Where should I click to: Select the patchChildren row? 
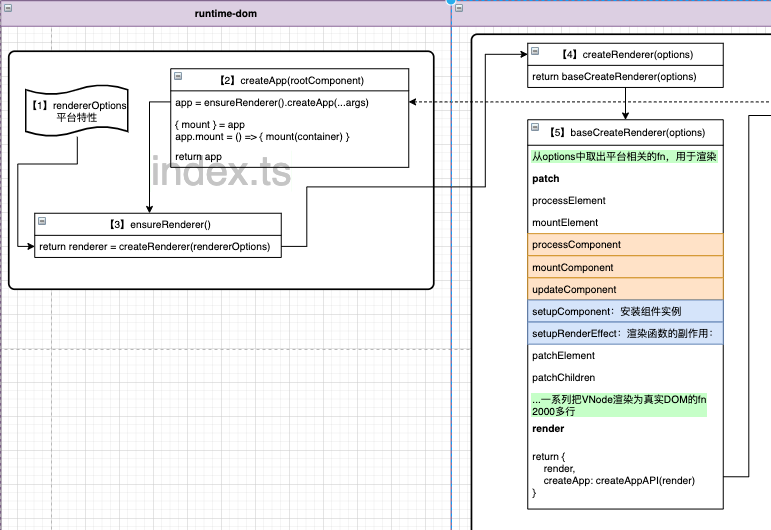(x=564, y=378)
